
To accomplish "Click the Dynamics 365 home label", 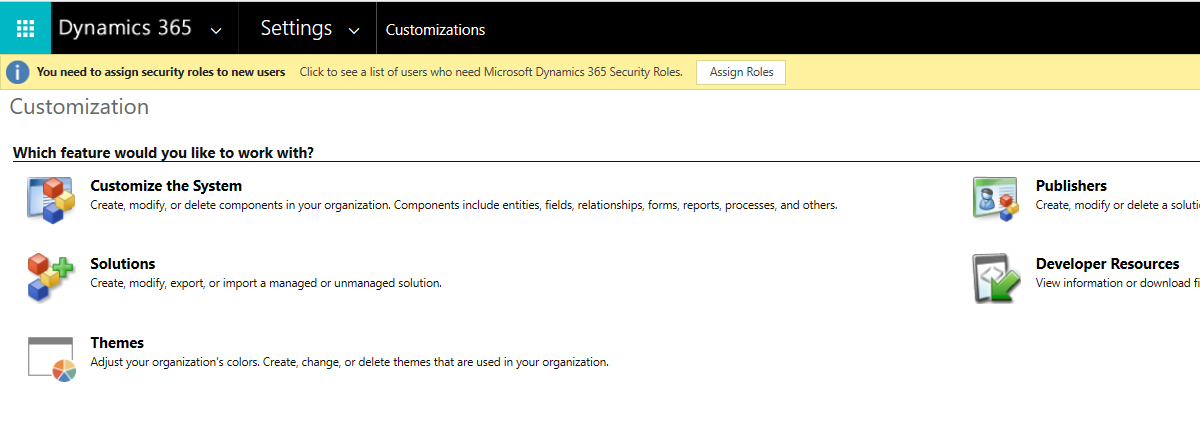I will pyautogui.click(x=125, y=28).
